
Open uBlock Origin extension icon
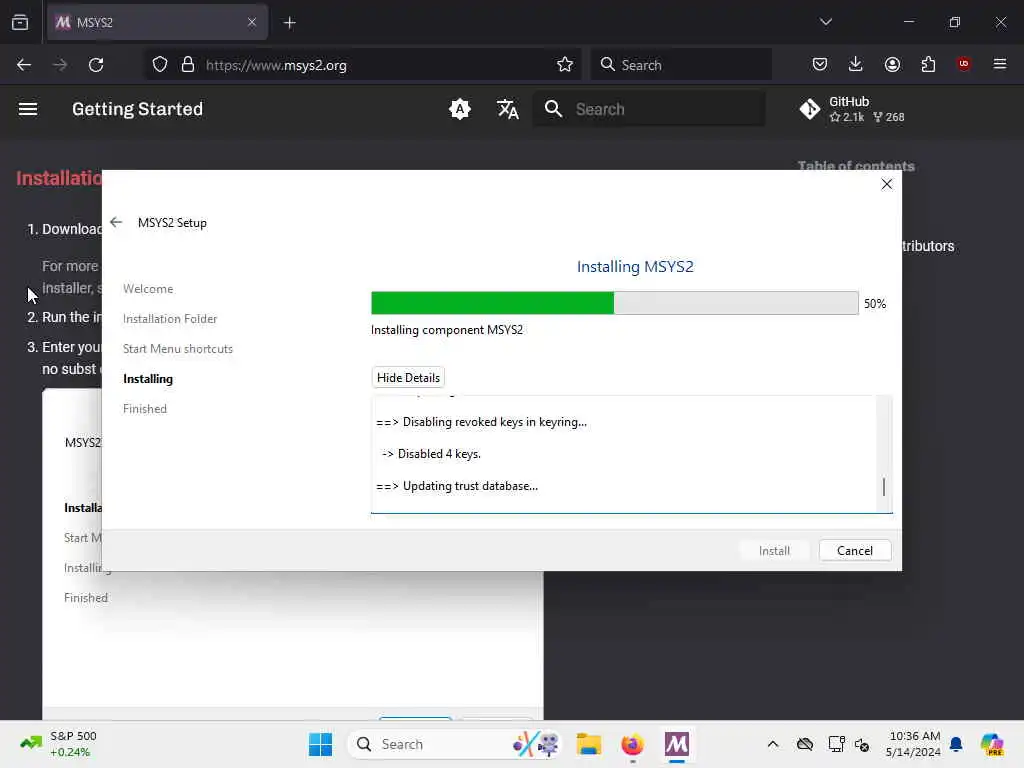point(964,64)
